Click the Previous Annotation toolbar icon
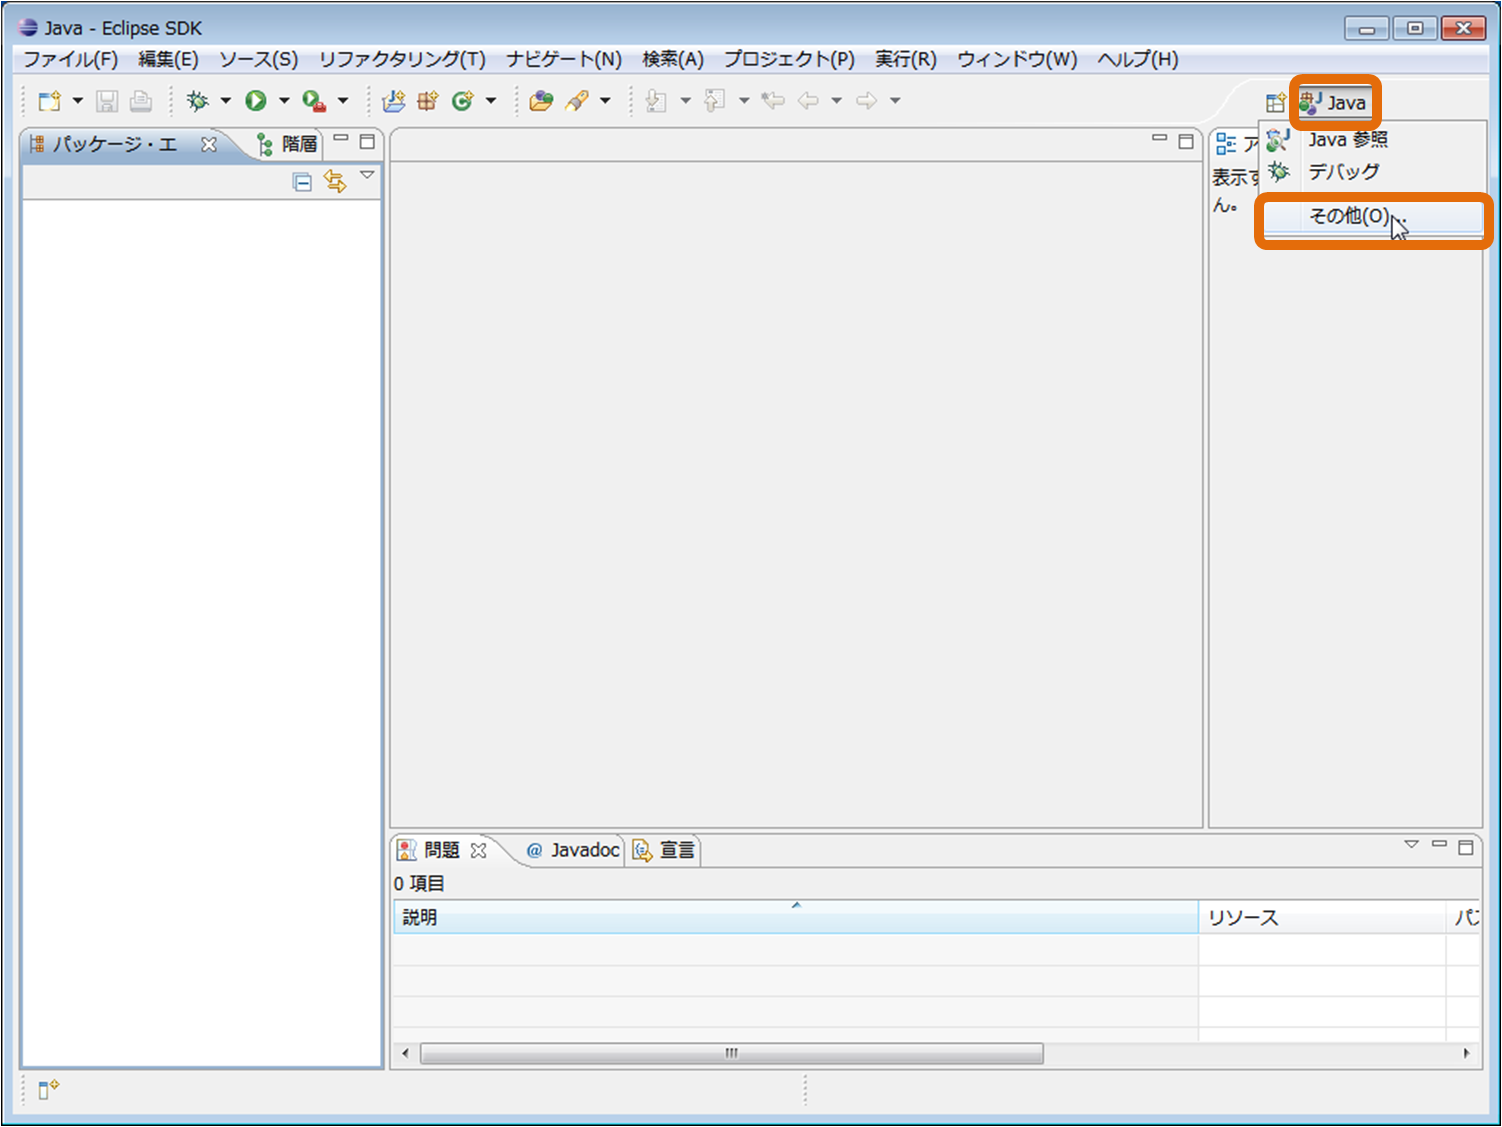Image resolution: width=1502 pixels, height=1127 pixels. click(x=714, y=101)
